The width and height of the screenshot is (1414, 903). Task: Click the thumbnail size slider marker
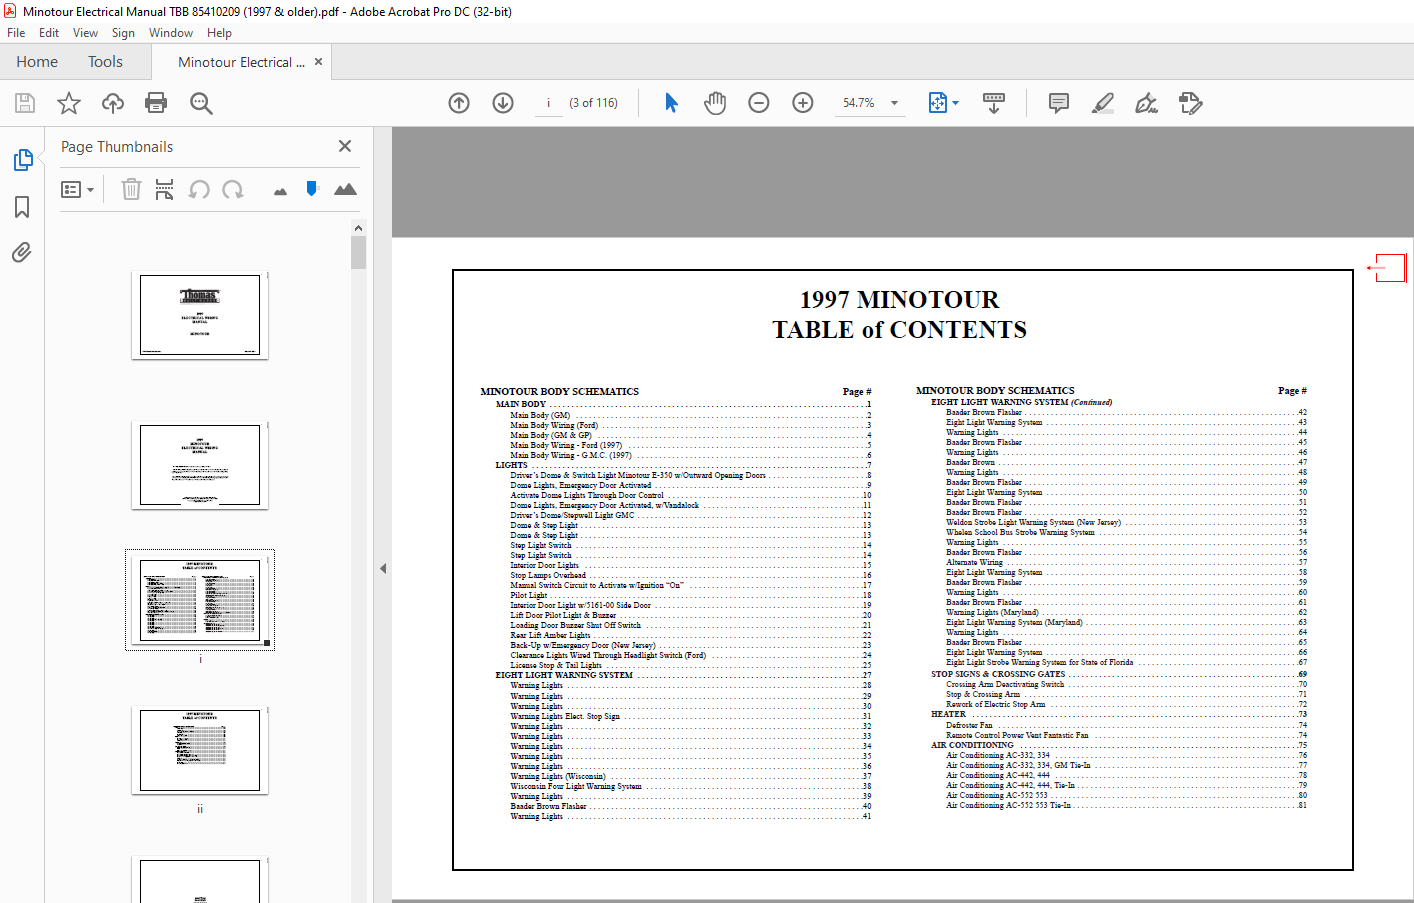click(x=312, y=188)
